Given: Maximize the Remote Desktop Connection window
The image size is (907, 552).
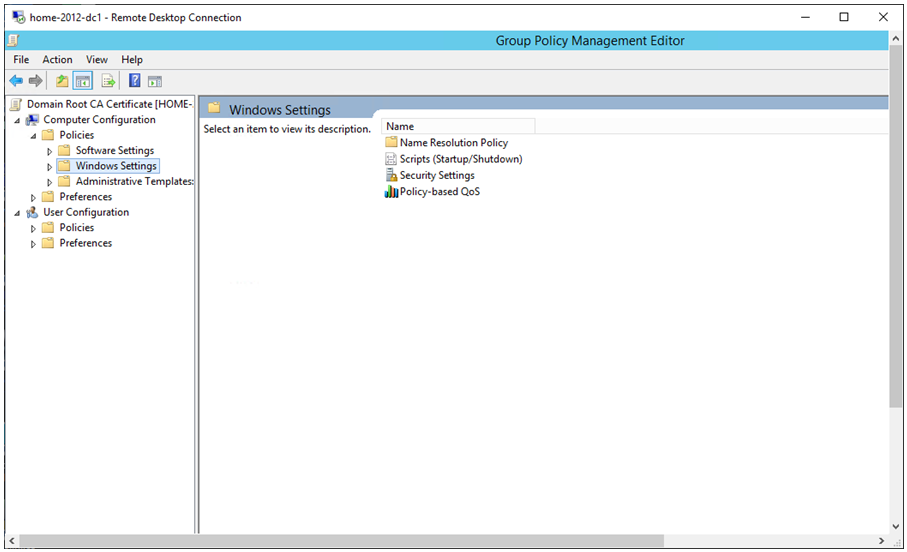Looking at the screenshot, I should (844, 17).
